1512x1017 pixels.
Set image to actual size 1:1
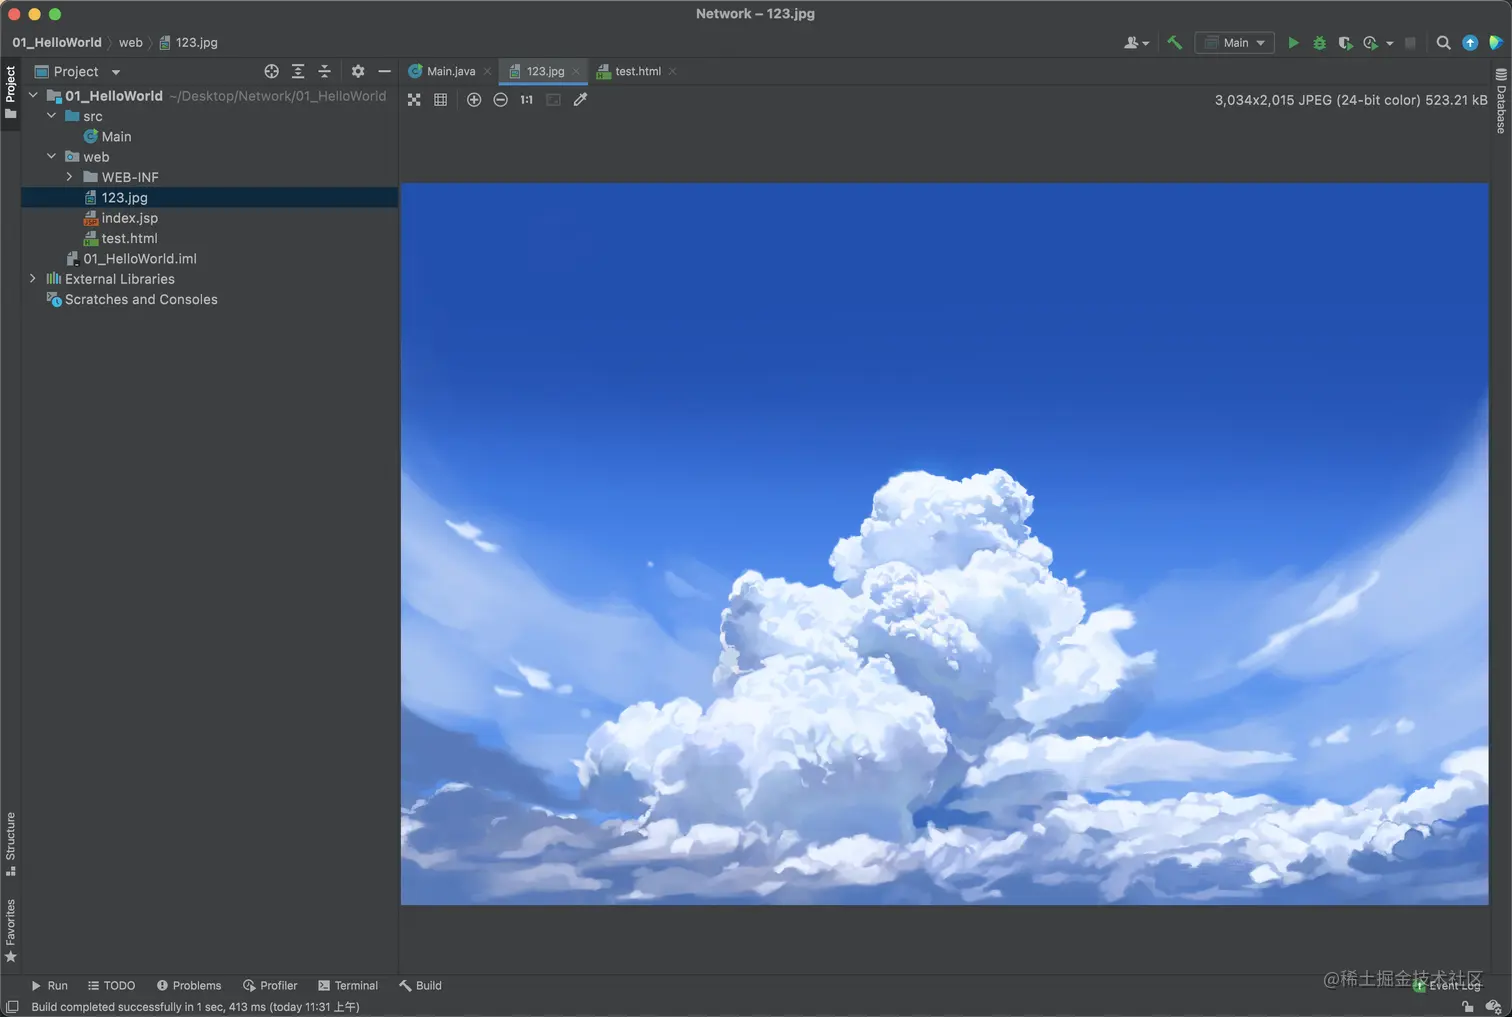(x=526, y=100)
